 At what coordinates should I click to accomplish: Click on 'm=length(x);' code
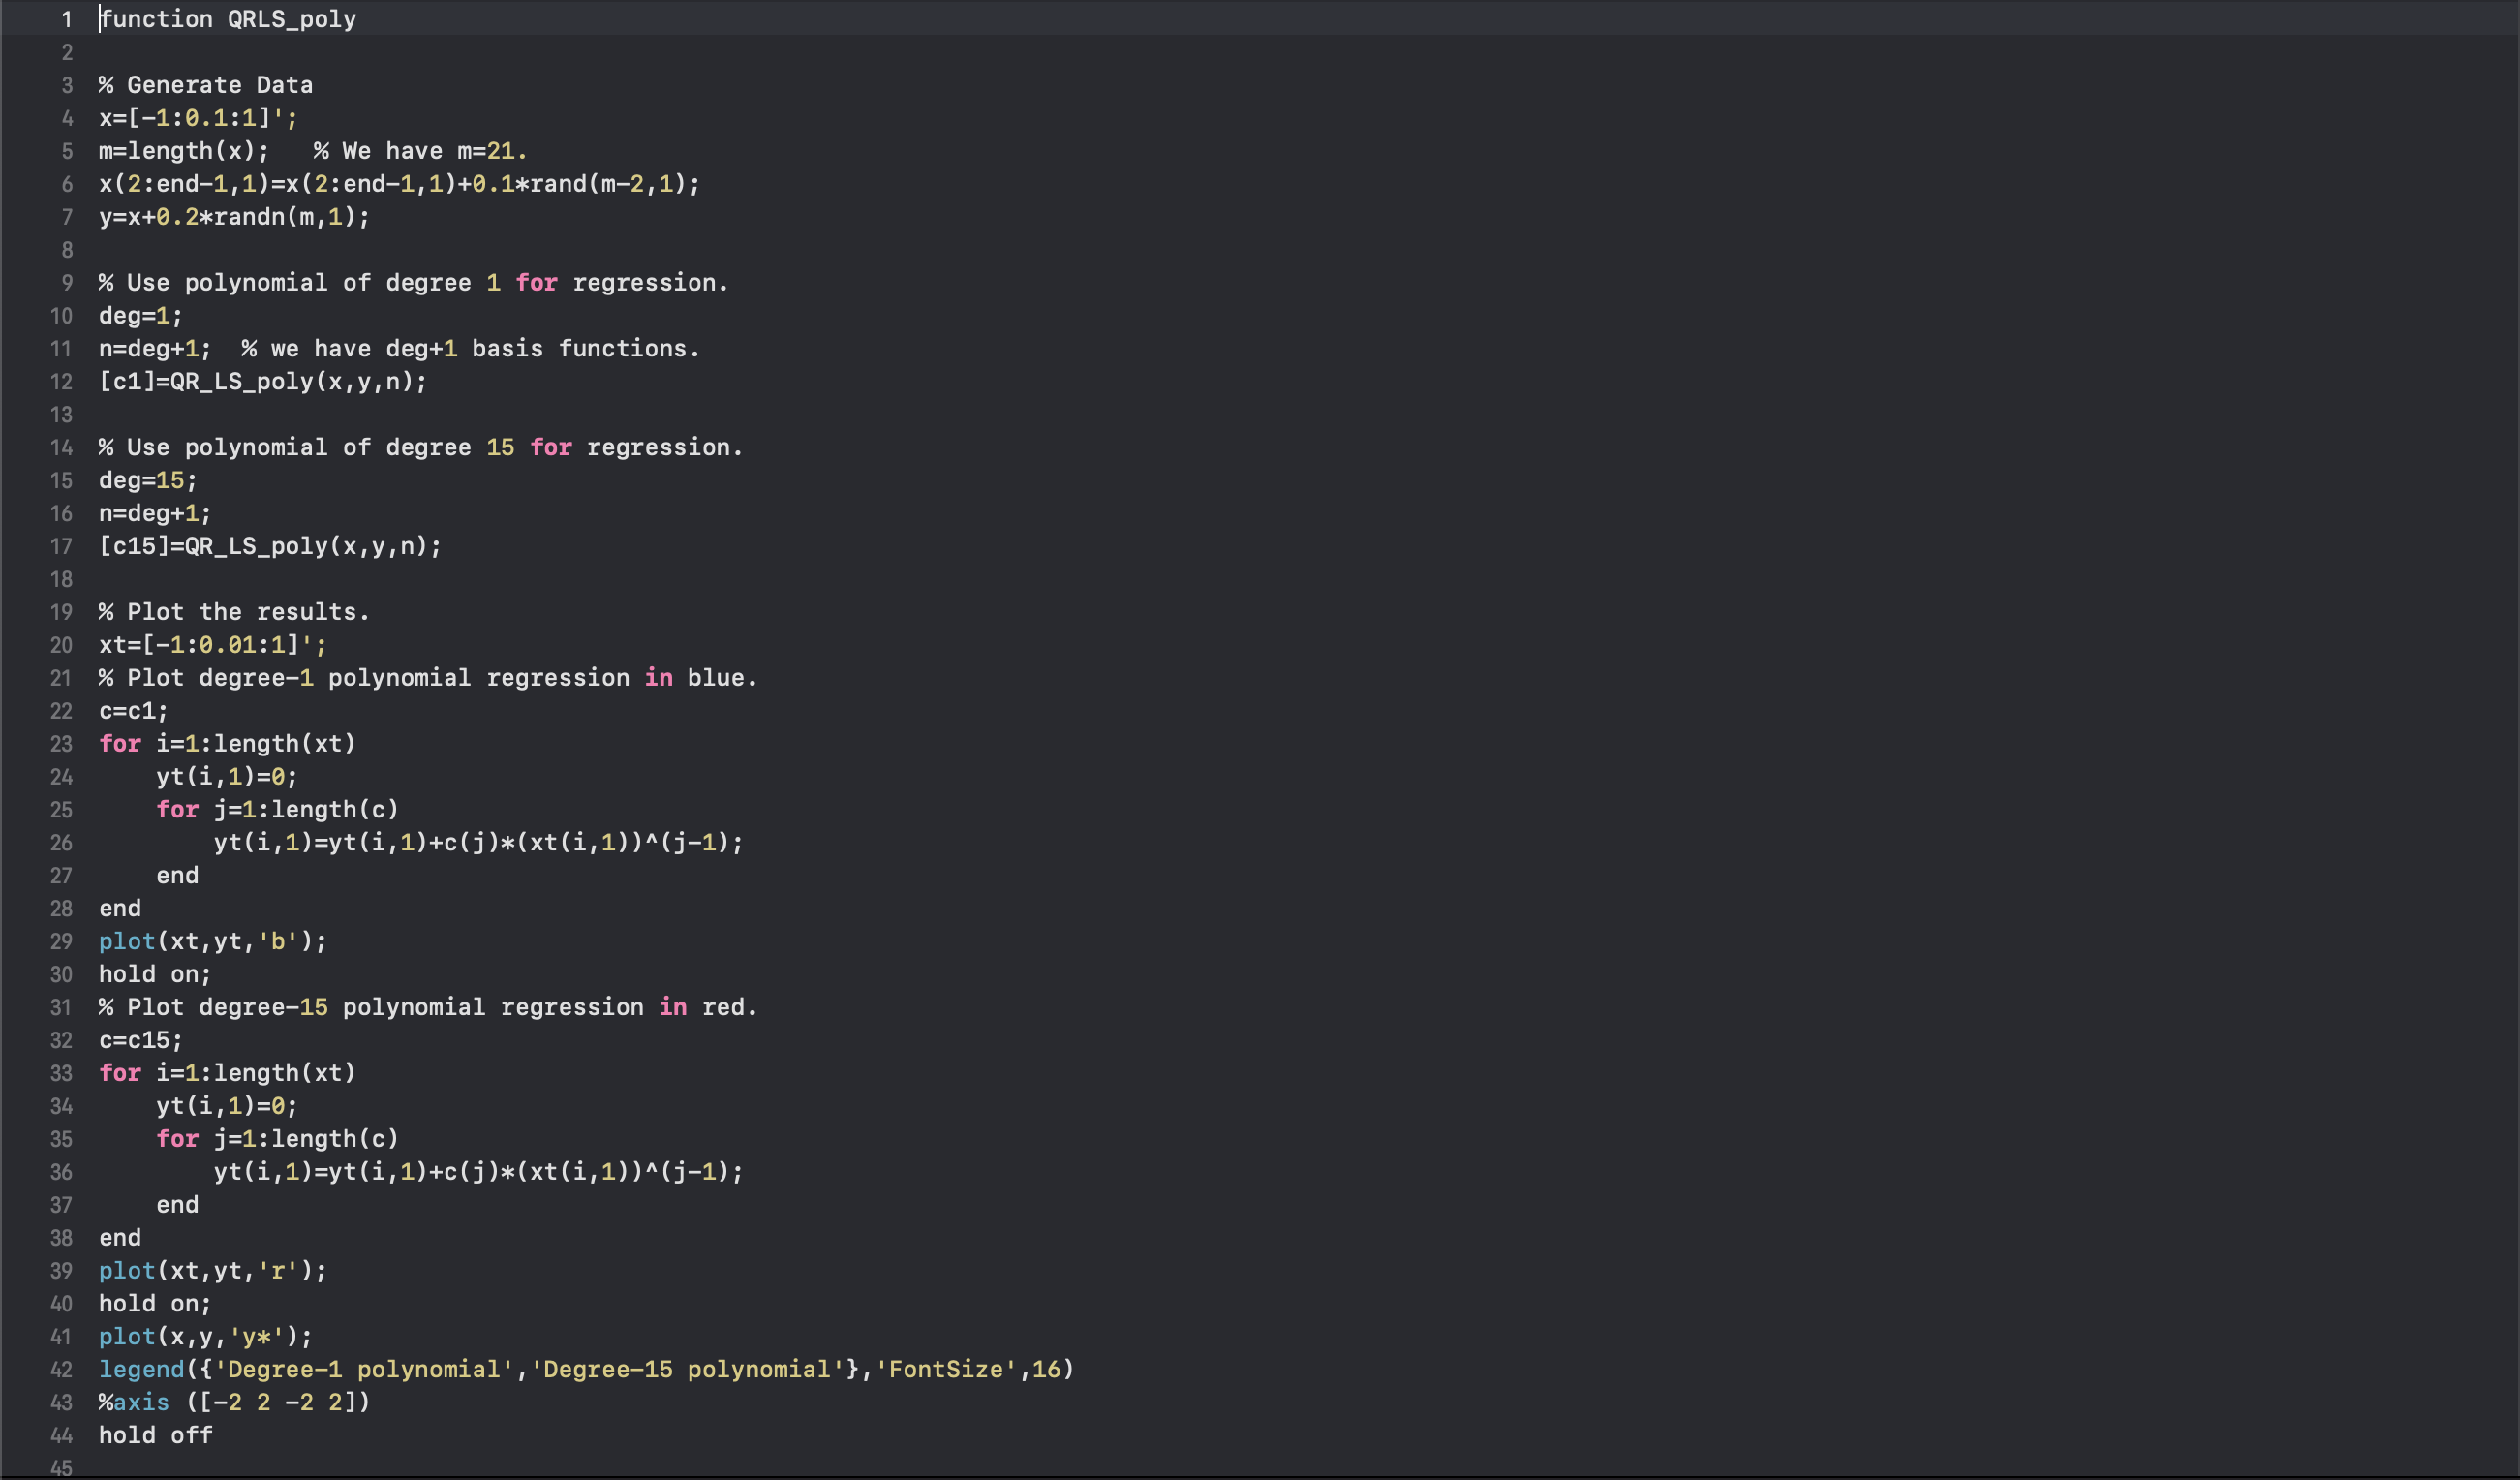184,152
